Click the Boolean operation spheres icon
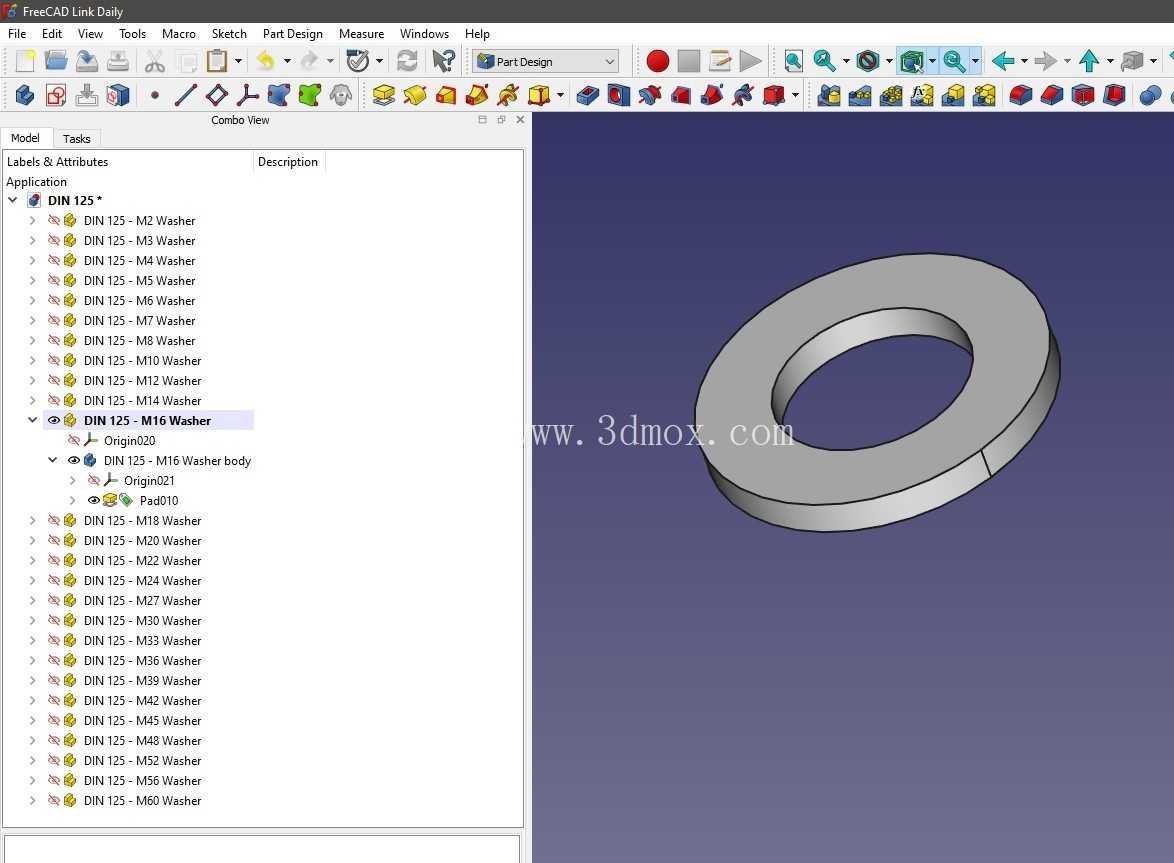 point(1150,96)
